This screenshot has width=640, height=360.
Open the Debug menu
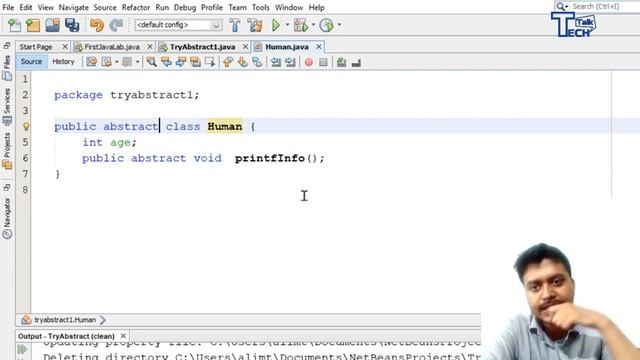point(185,7)
